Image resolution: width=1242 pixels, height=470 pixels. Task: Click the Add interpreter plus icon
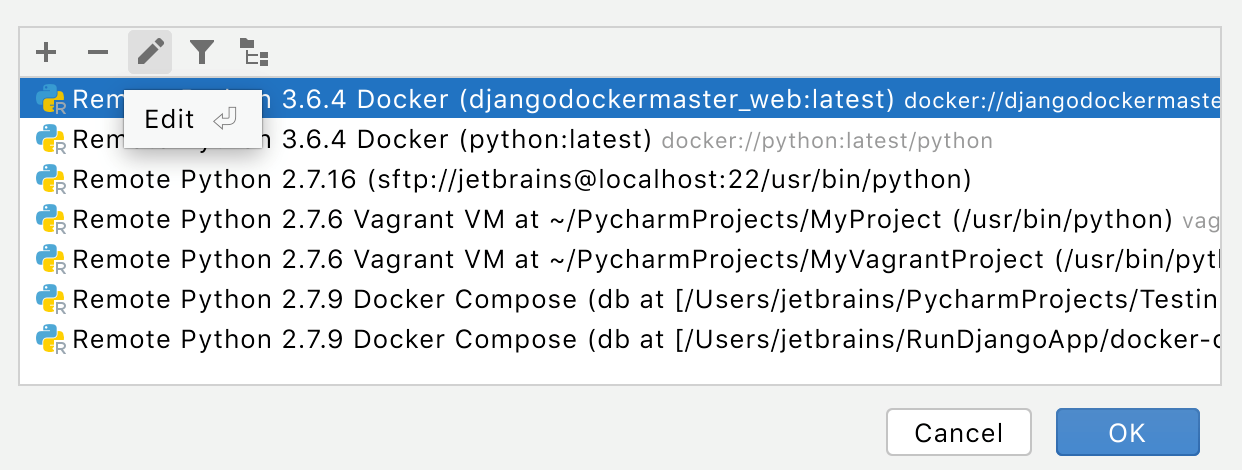coord(46,52)
